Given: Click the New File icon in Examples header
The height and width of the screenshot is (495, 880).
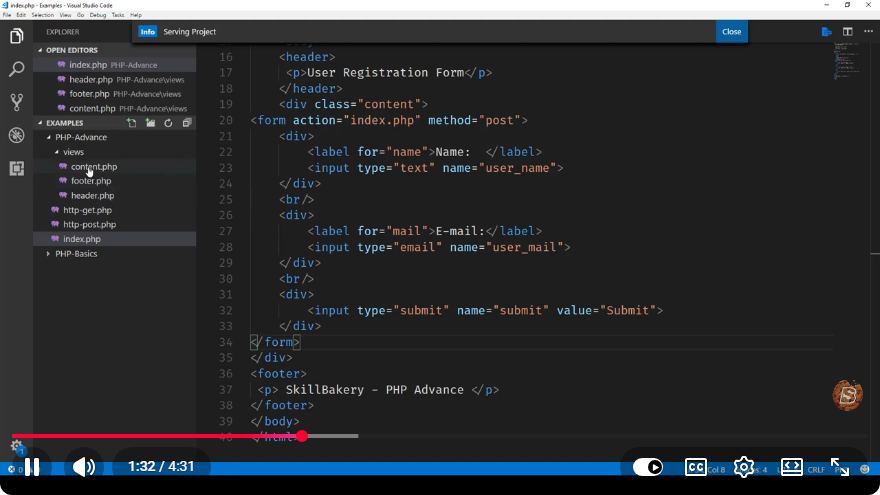Looking at the screenshot, I should click(x=131, y=123).
